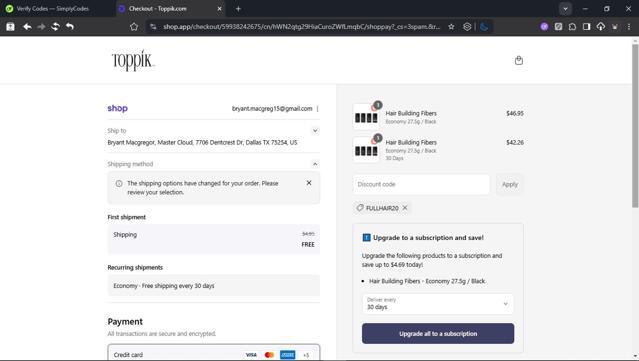Remove the FULLHAIR20 discount code
639x361 pixels.
[x=405, y=208]
